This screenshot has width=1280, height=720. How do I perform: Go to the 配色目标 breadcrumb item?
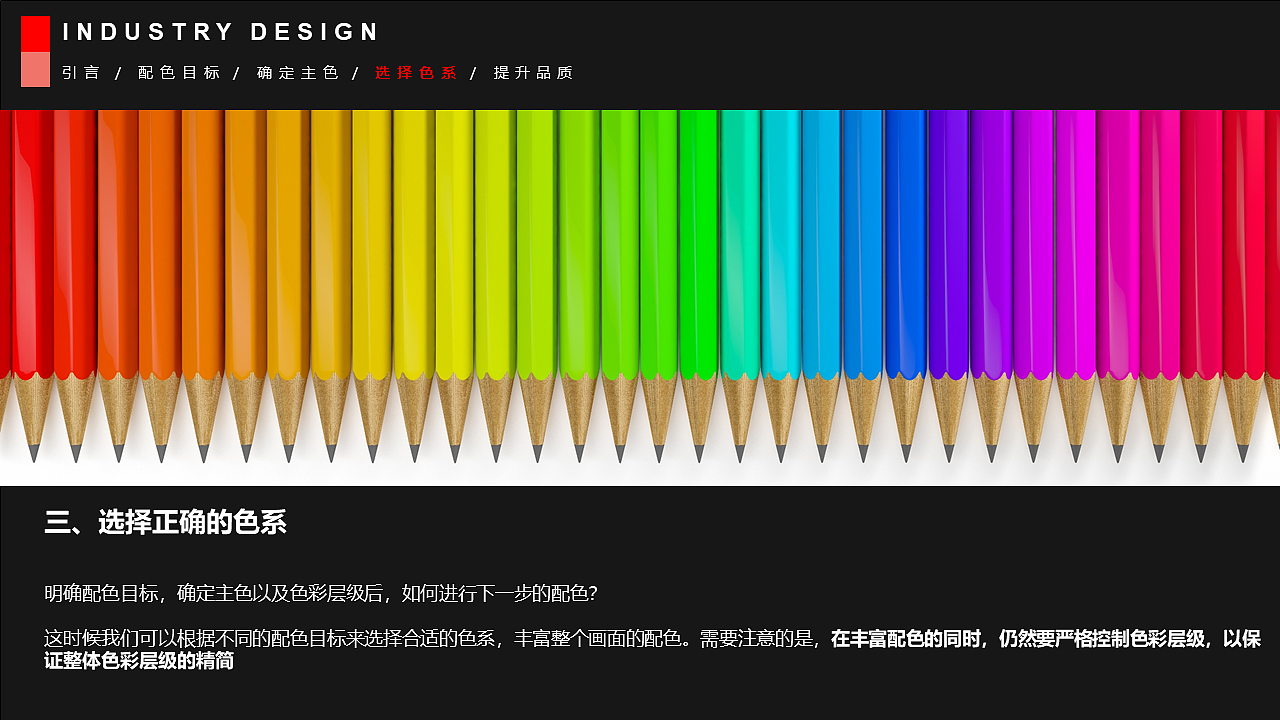coord(179,73)
